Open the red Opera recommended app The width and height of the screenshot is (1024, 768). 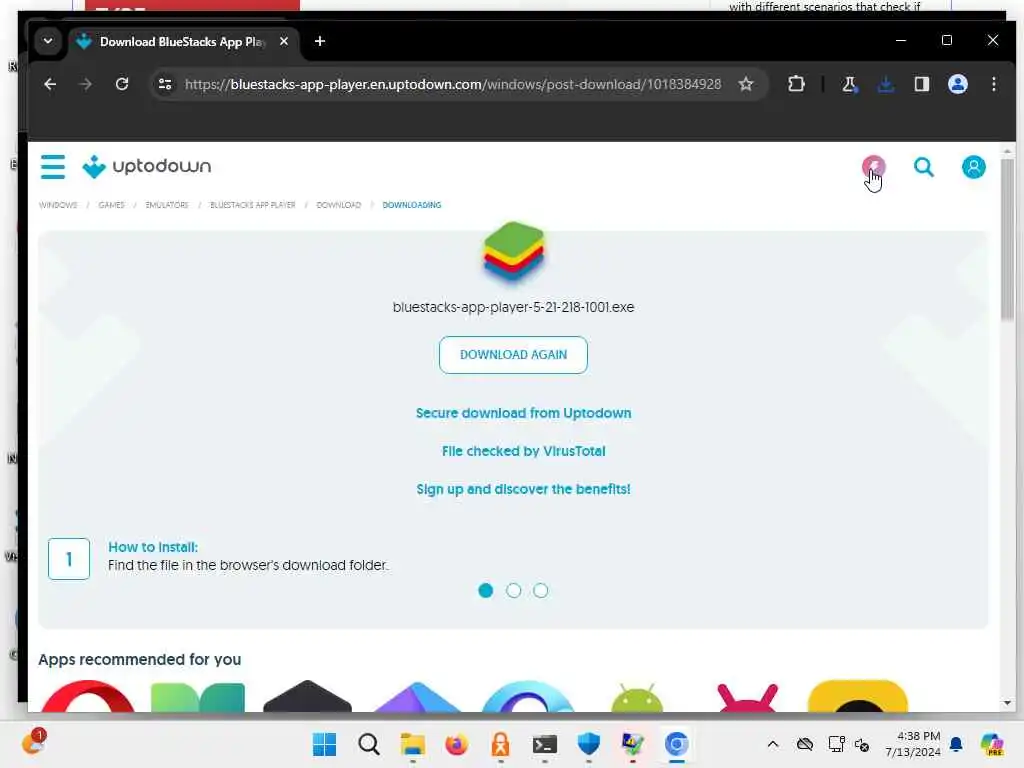88,696
